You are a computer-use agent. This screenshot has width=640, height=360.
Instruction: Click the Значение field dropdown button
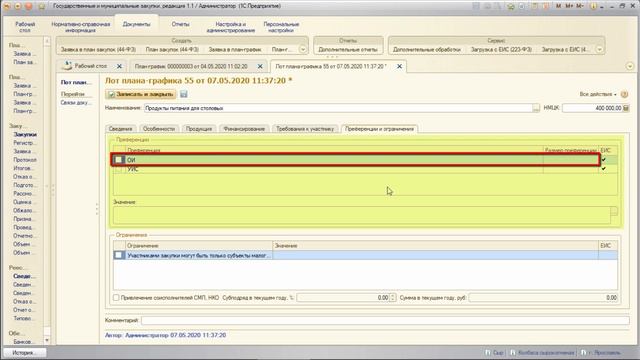(614, 211)
